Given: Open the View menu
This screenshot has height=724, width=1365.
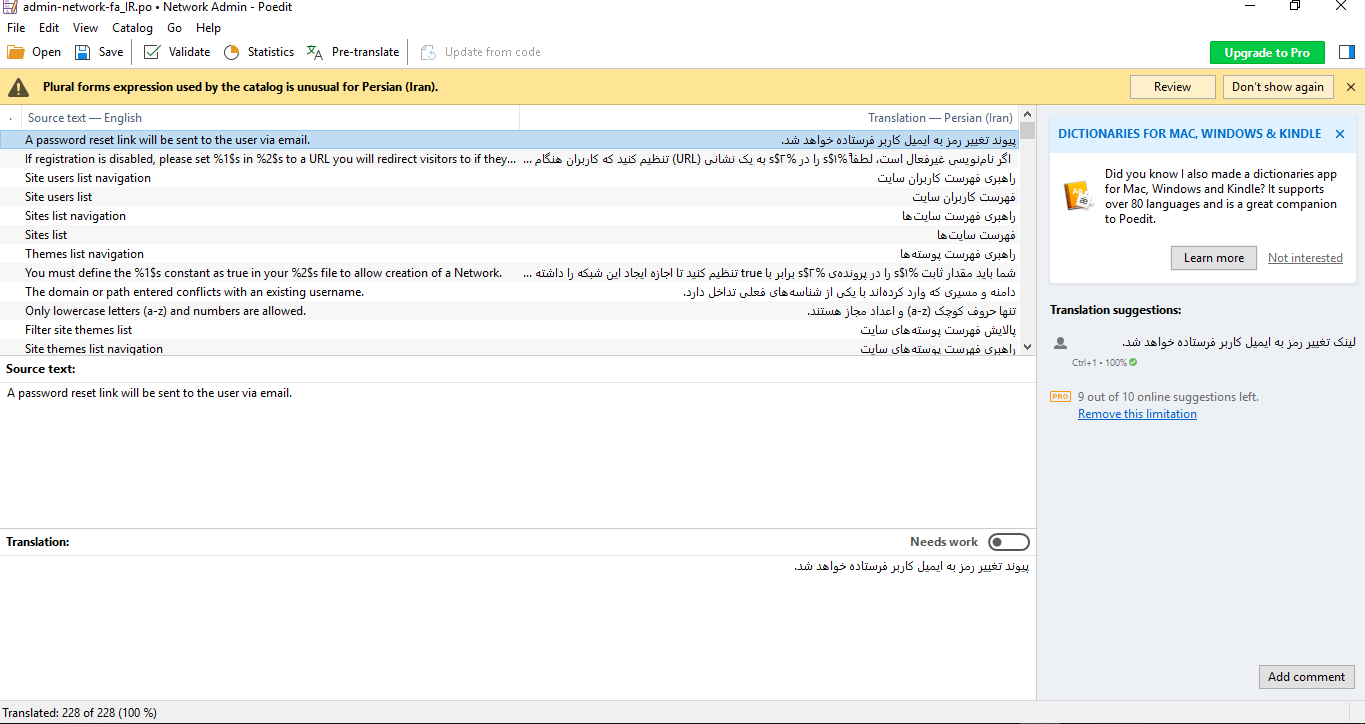Looking at the screenshot, I should [86, 28].
